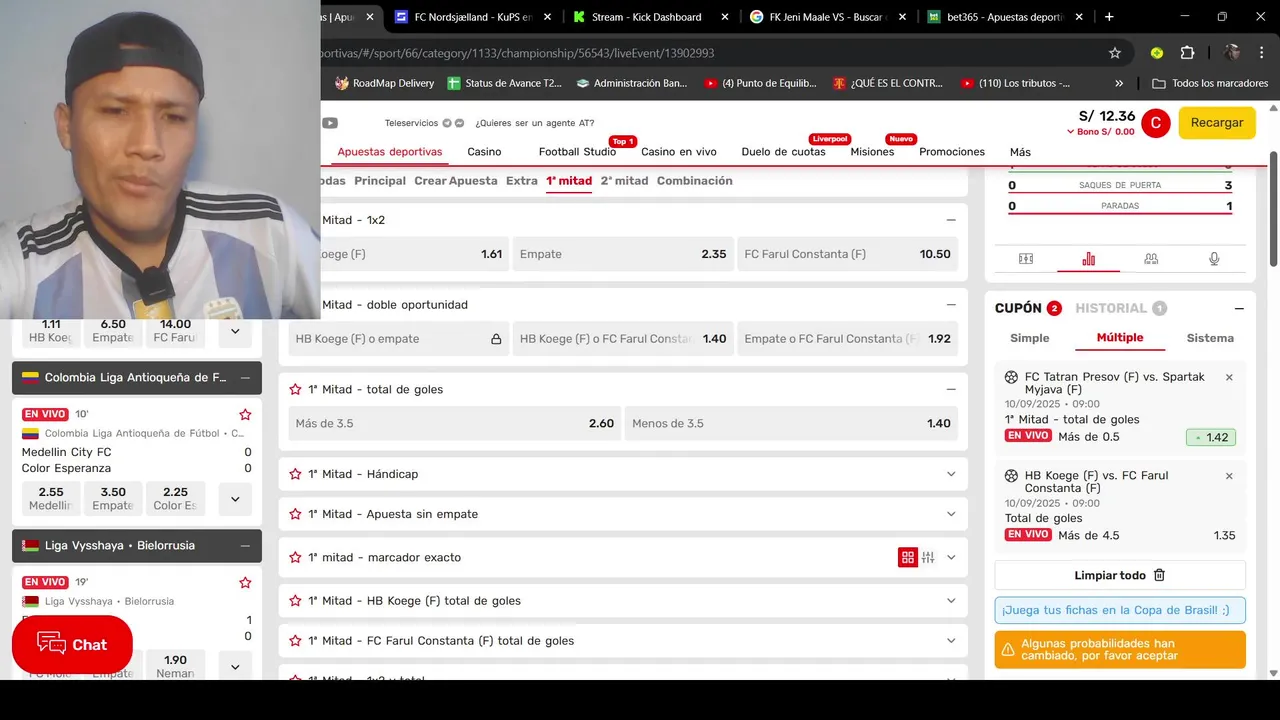The height and width of the screenshot is (720, 1280).
Task: Click the yellow extension icon in toolbar
Action: tap(1157, 53)
